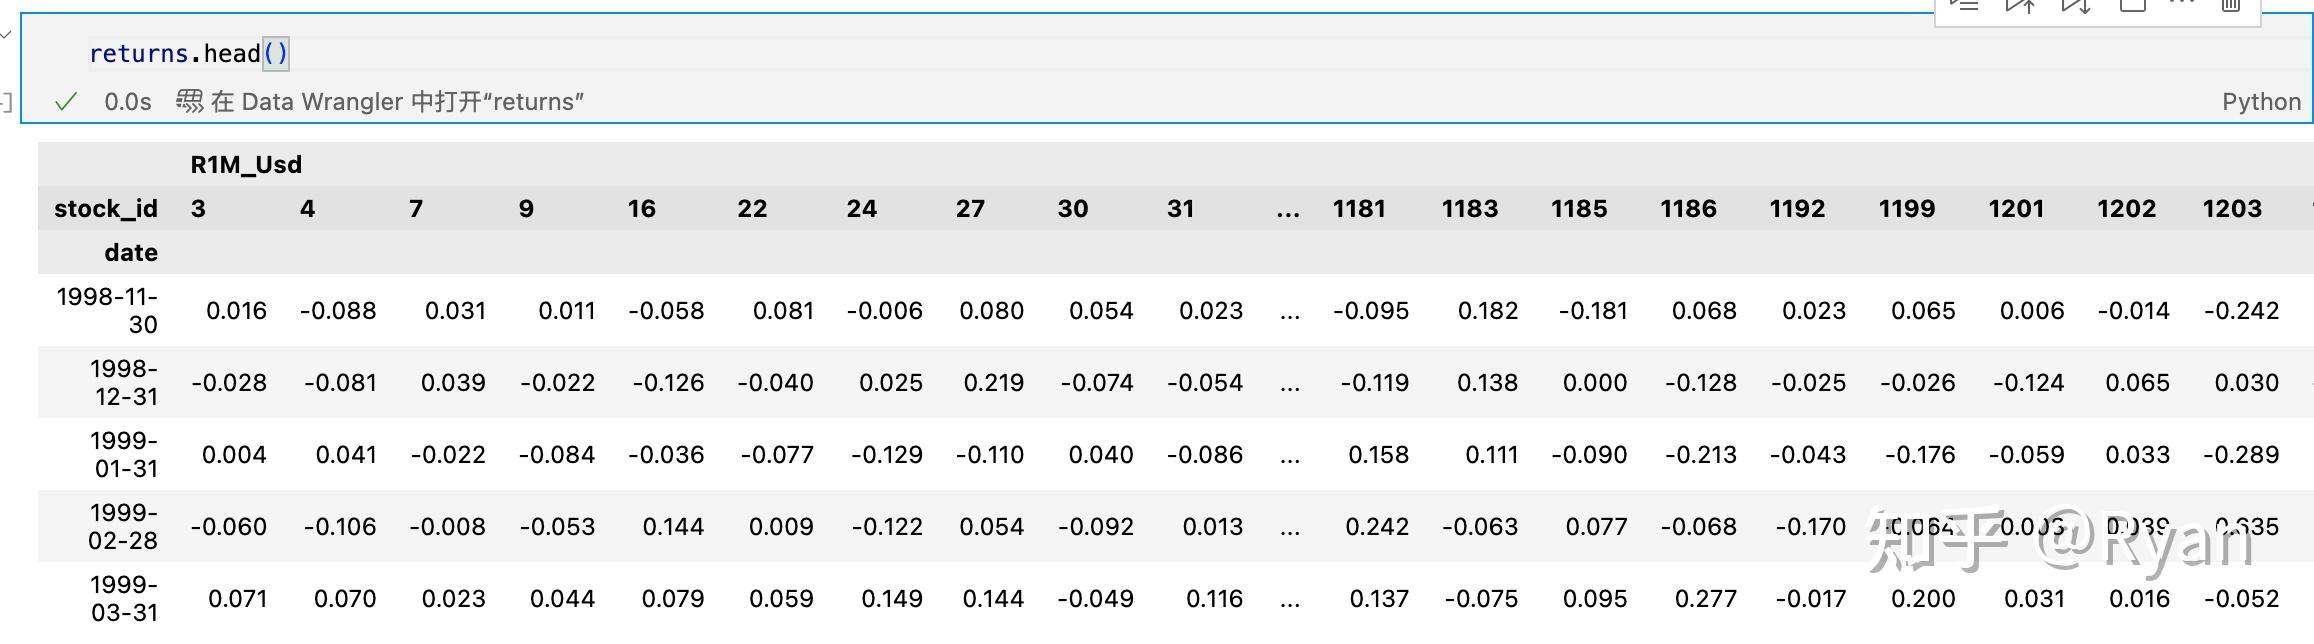
Task: Click the column header for stock 1181
Action: (1358, 209)
